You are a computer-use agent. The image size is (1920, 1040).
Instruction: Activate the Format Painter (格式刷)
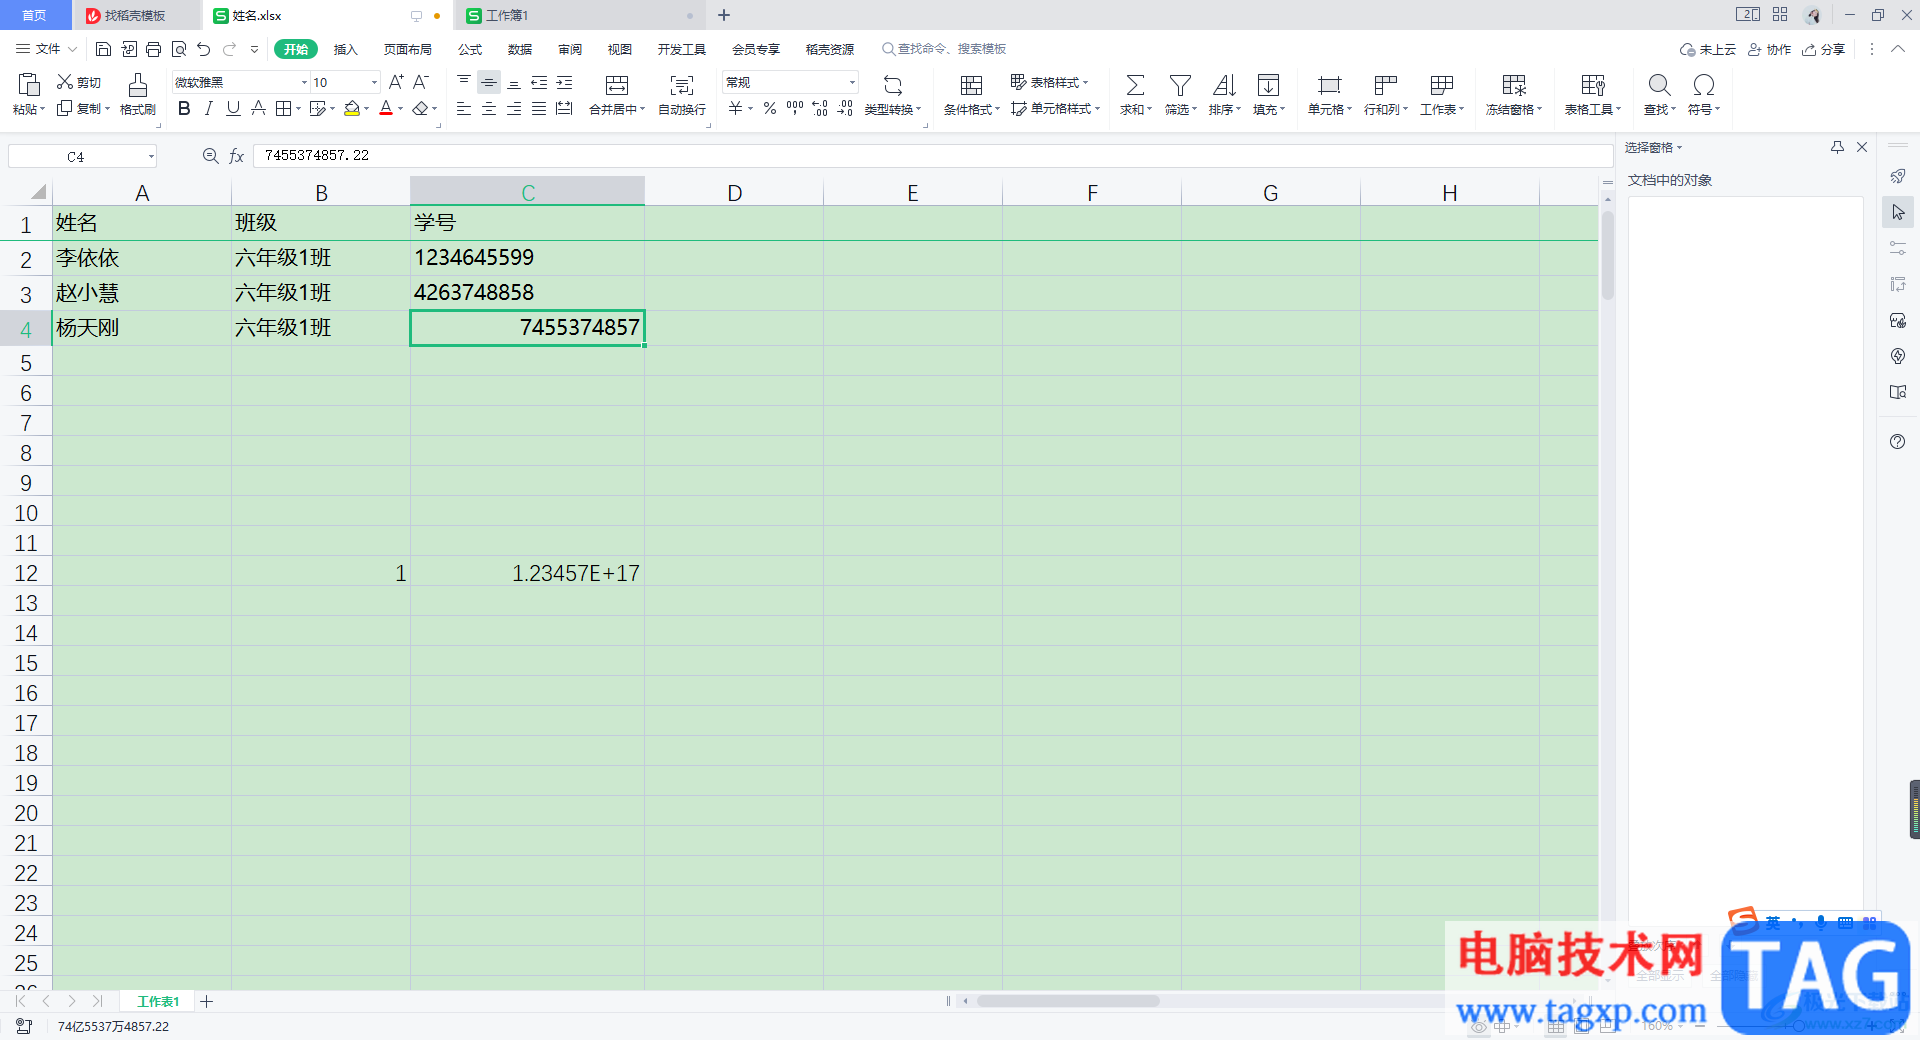(x=138, y=93)
